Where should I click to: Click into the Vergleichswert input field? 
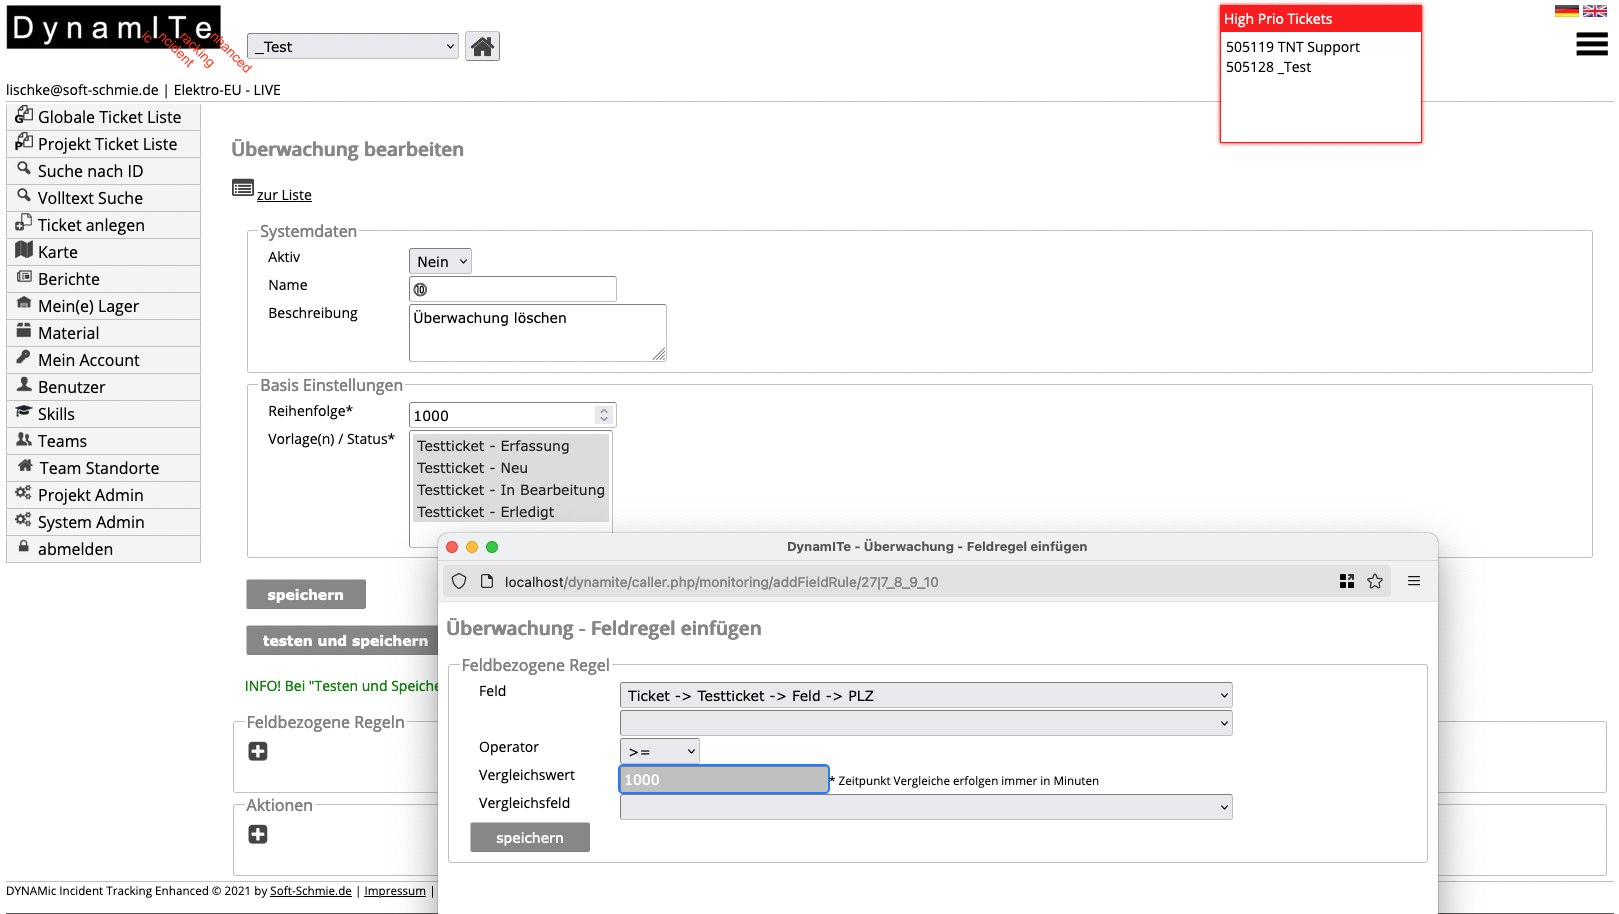coord(723,780)
